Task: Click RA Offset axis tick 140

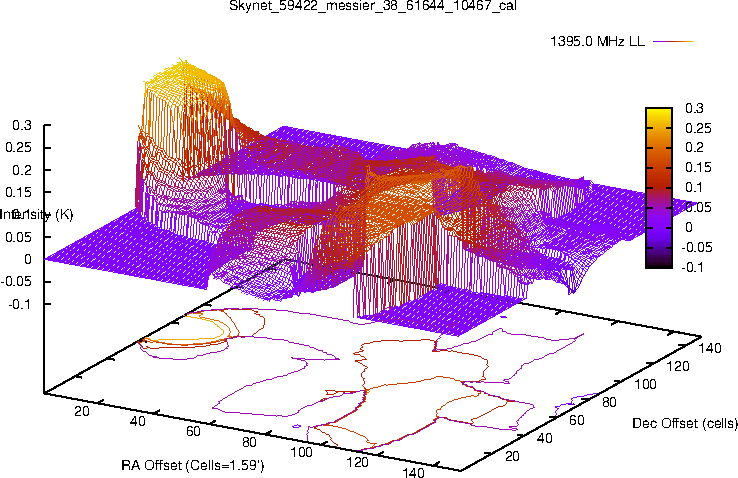Action: [413, 472]
